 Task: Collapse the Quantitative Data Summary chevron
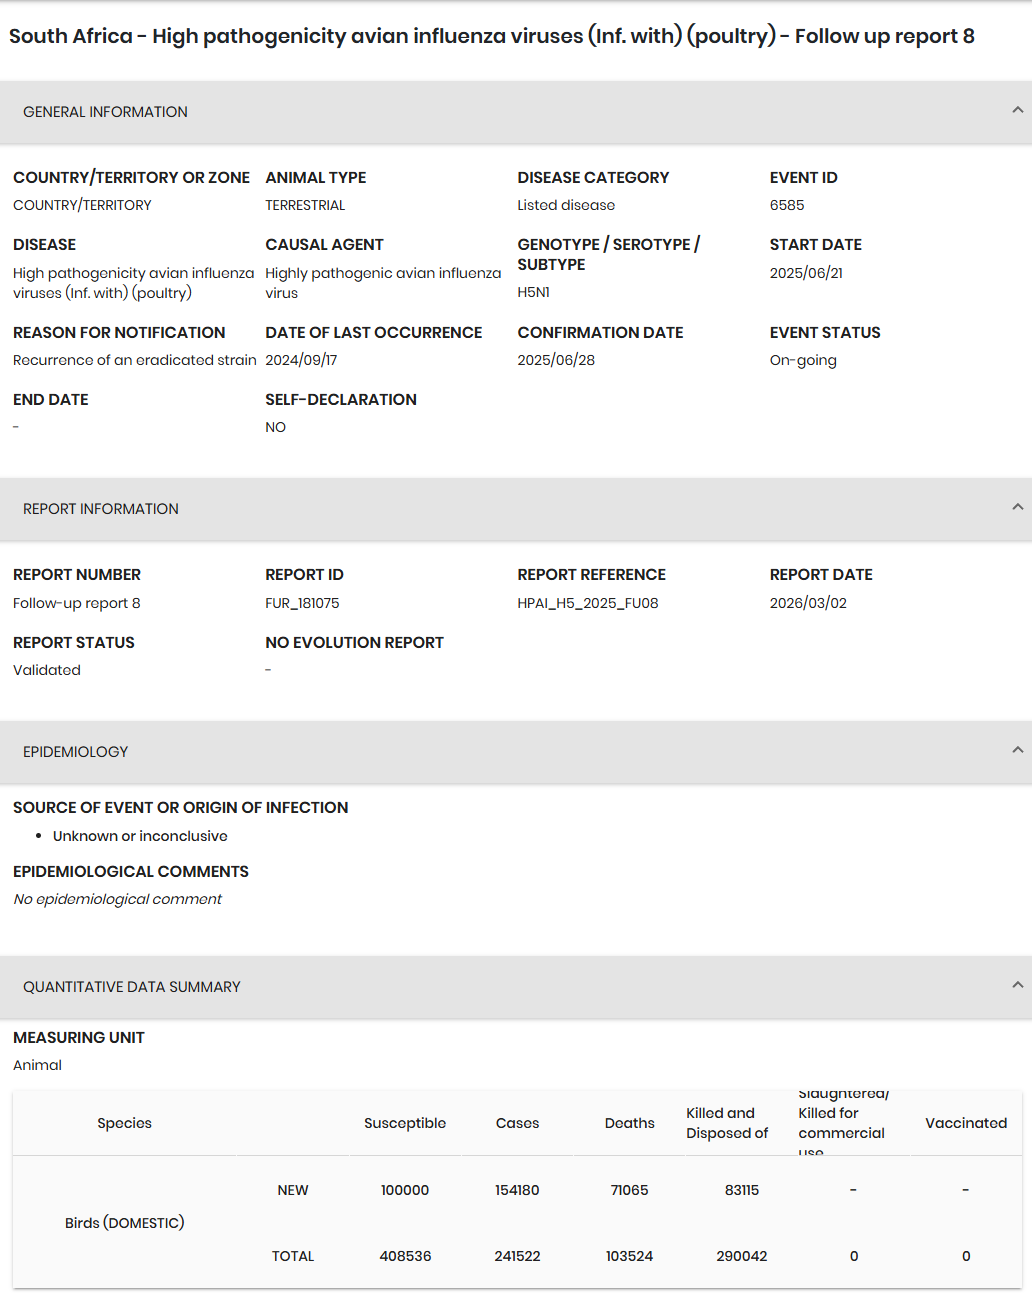click(x=1017, y=986)
